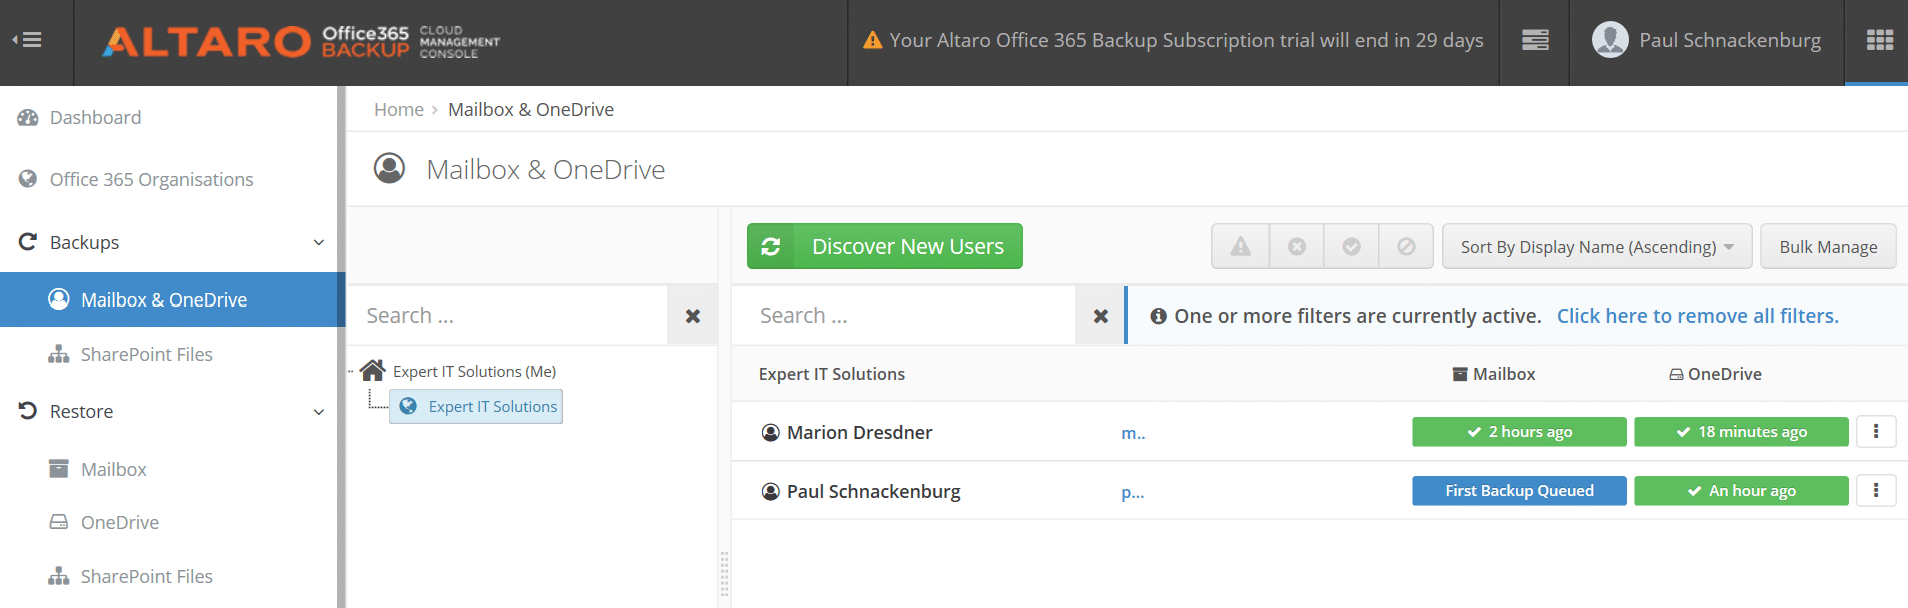Filter users by disabled (slashed circle) status

[1406, 247]
